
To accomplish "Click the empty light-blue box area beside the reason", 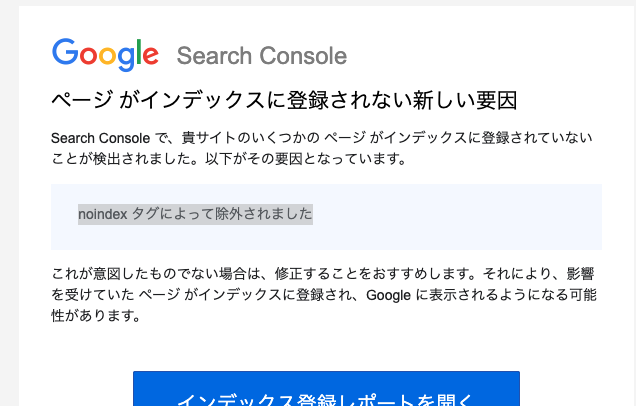I will (x=457, y=217).
